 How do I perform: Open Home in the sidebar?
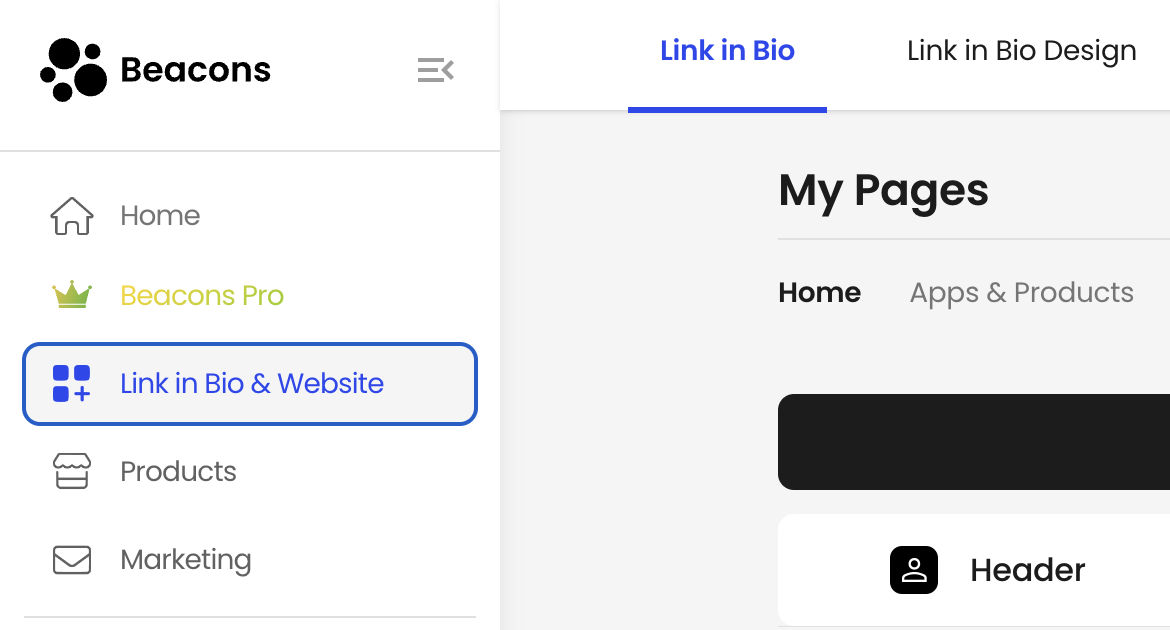click(x=160, y=216)
